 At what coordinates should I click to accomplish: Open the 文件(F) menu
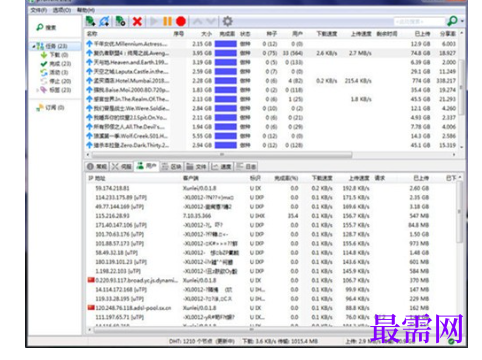[39, 10]
